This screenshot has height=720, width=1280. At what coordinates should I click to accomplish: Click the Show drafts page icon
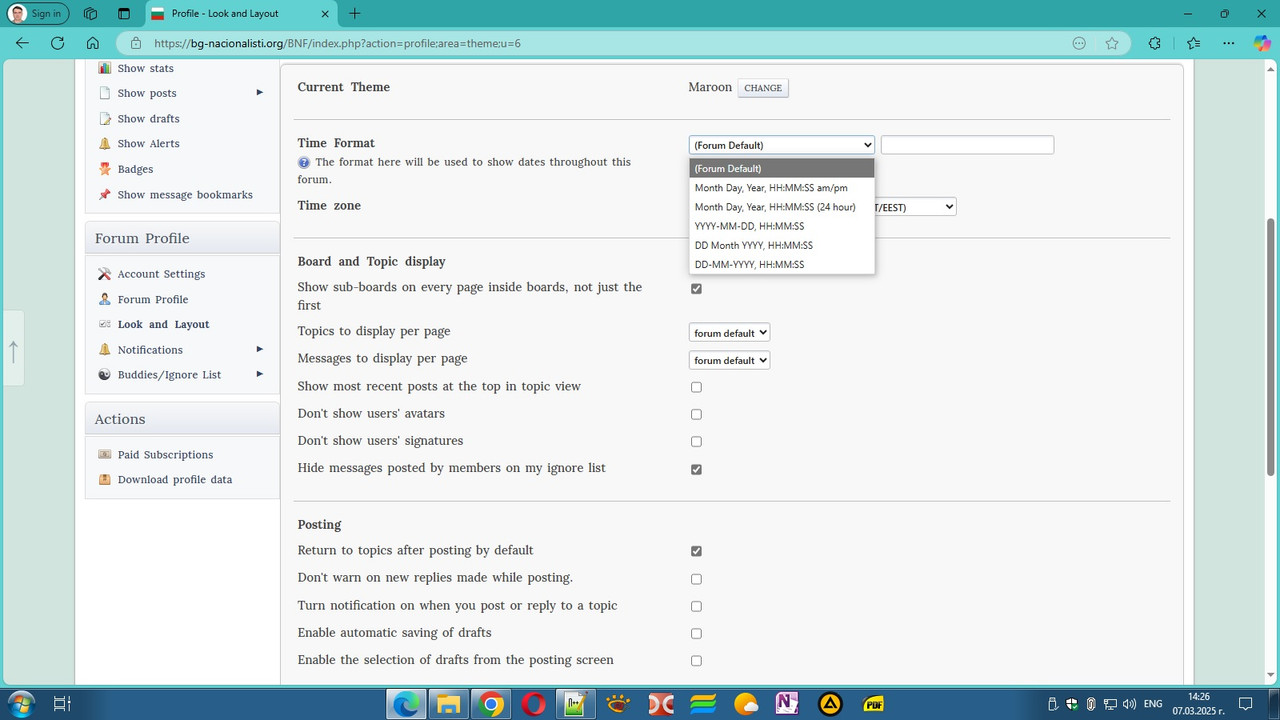coord(105,118)
